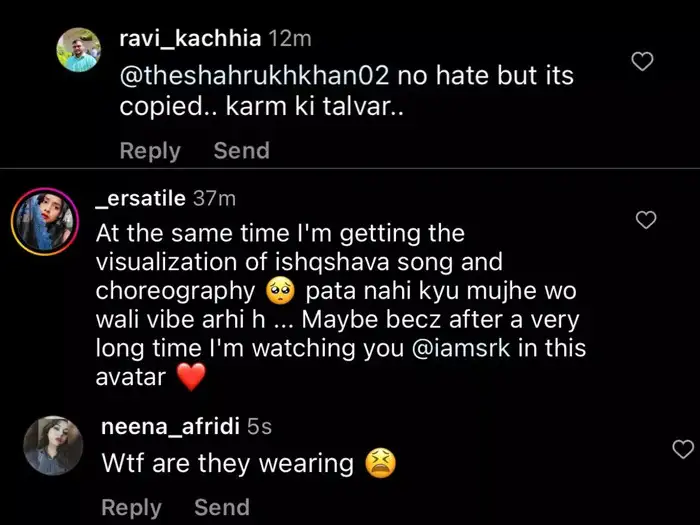
Task: Like ravi_kachhia's comment with the heart
Action: tap(644, 62)
